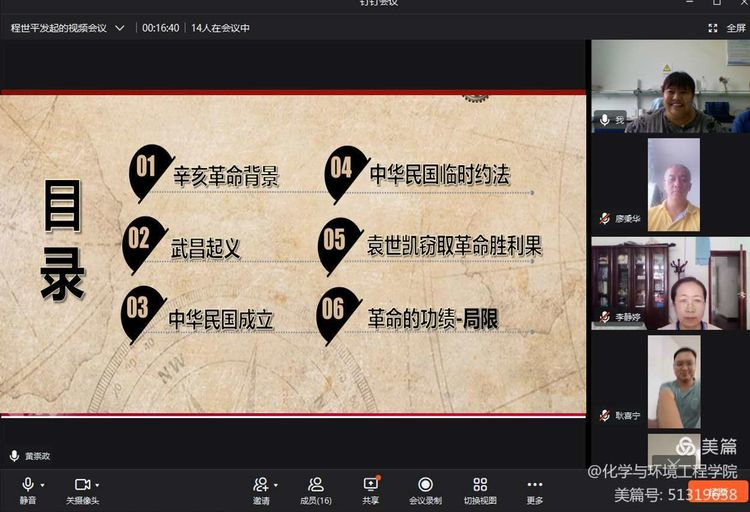This screenshot has height=512, width=750.
Task: Expand the meeting title dropdown chevron
Action: [x=120, y=28]
